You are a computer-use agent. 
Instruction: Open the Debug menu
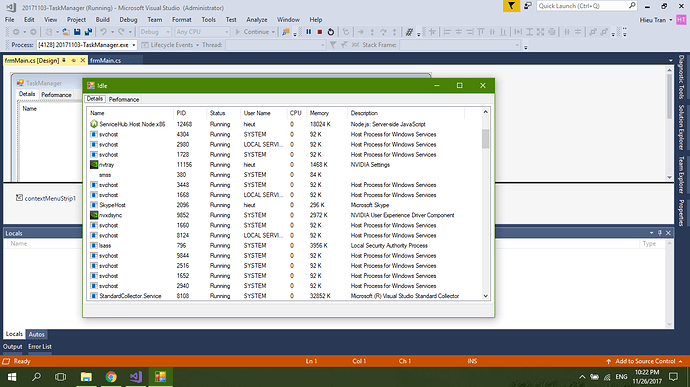tap(128, 20)
